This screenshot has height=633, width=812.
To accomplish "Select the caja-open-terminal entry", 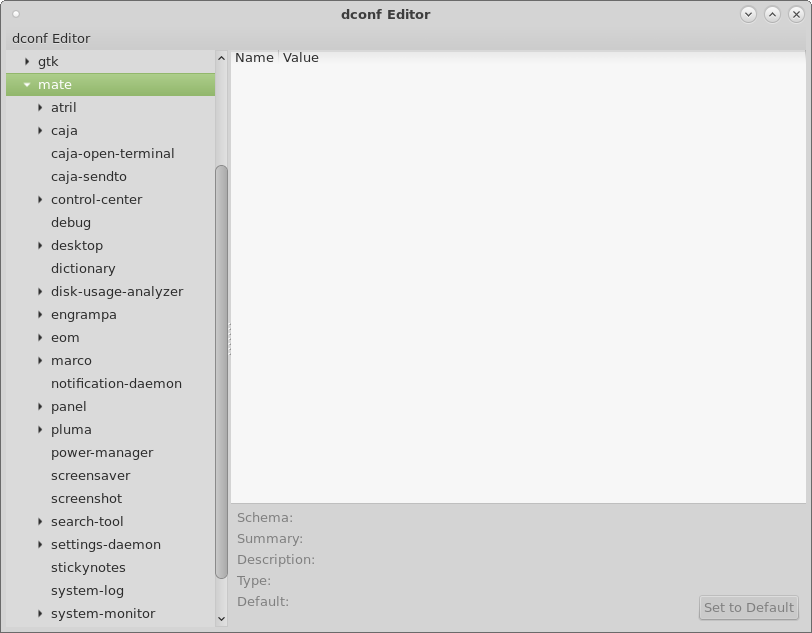I will pyautogui.click(x=112, y=154).
